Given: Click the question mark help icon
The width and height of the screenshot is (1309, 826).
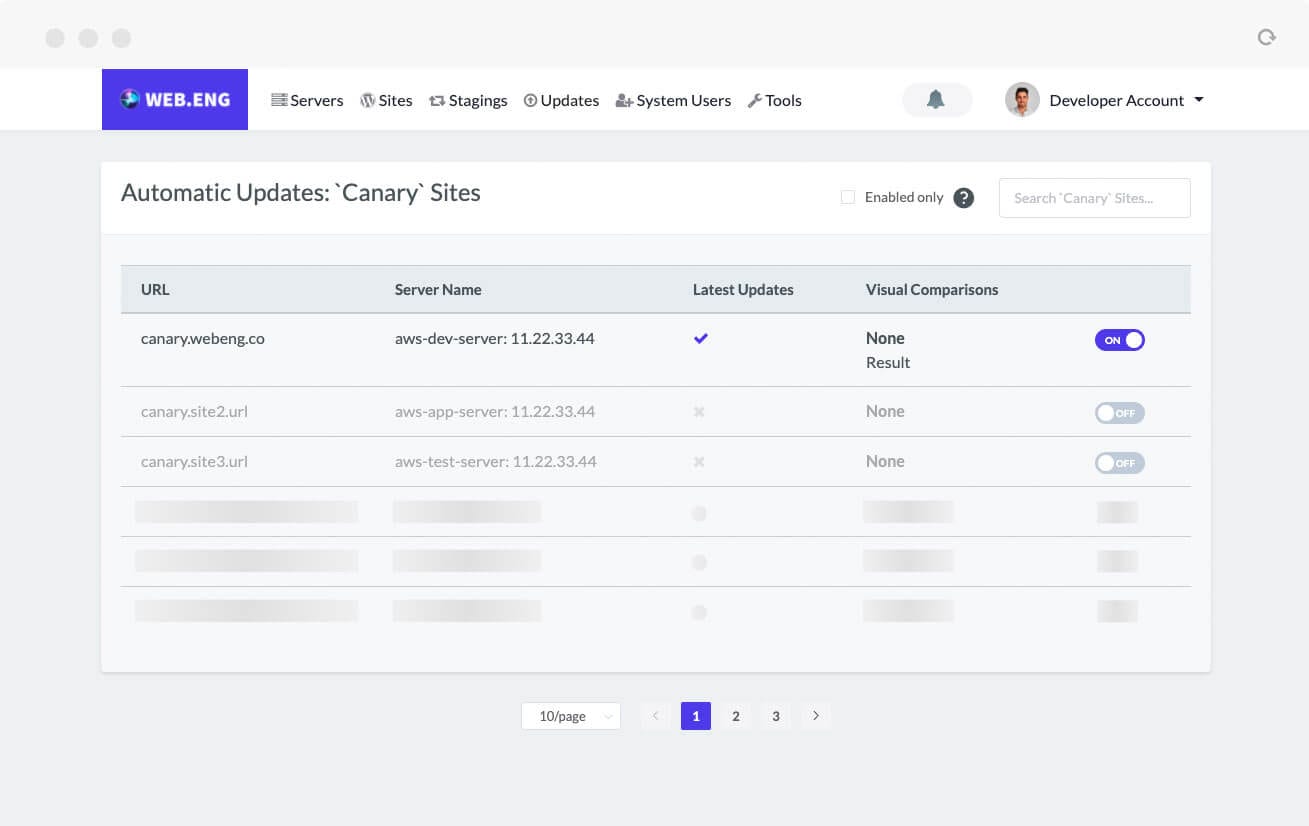Looking at the screenshot, I should (x=963, y=198).
